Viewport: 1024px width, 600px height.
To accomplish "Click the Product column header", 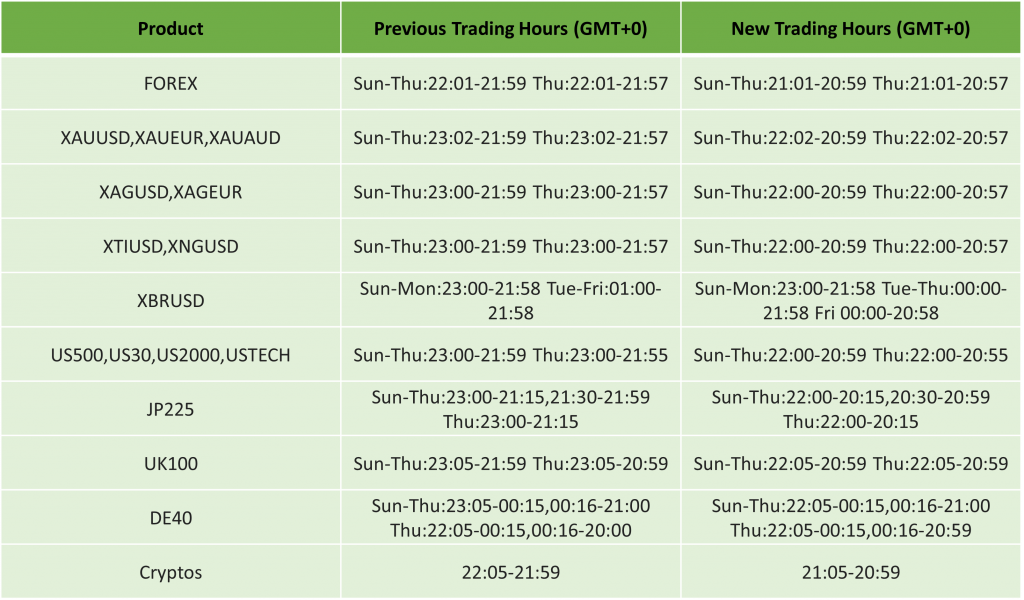I will pos(170,29).
